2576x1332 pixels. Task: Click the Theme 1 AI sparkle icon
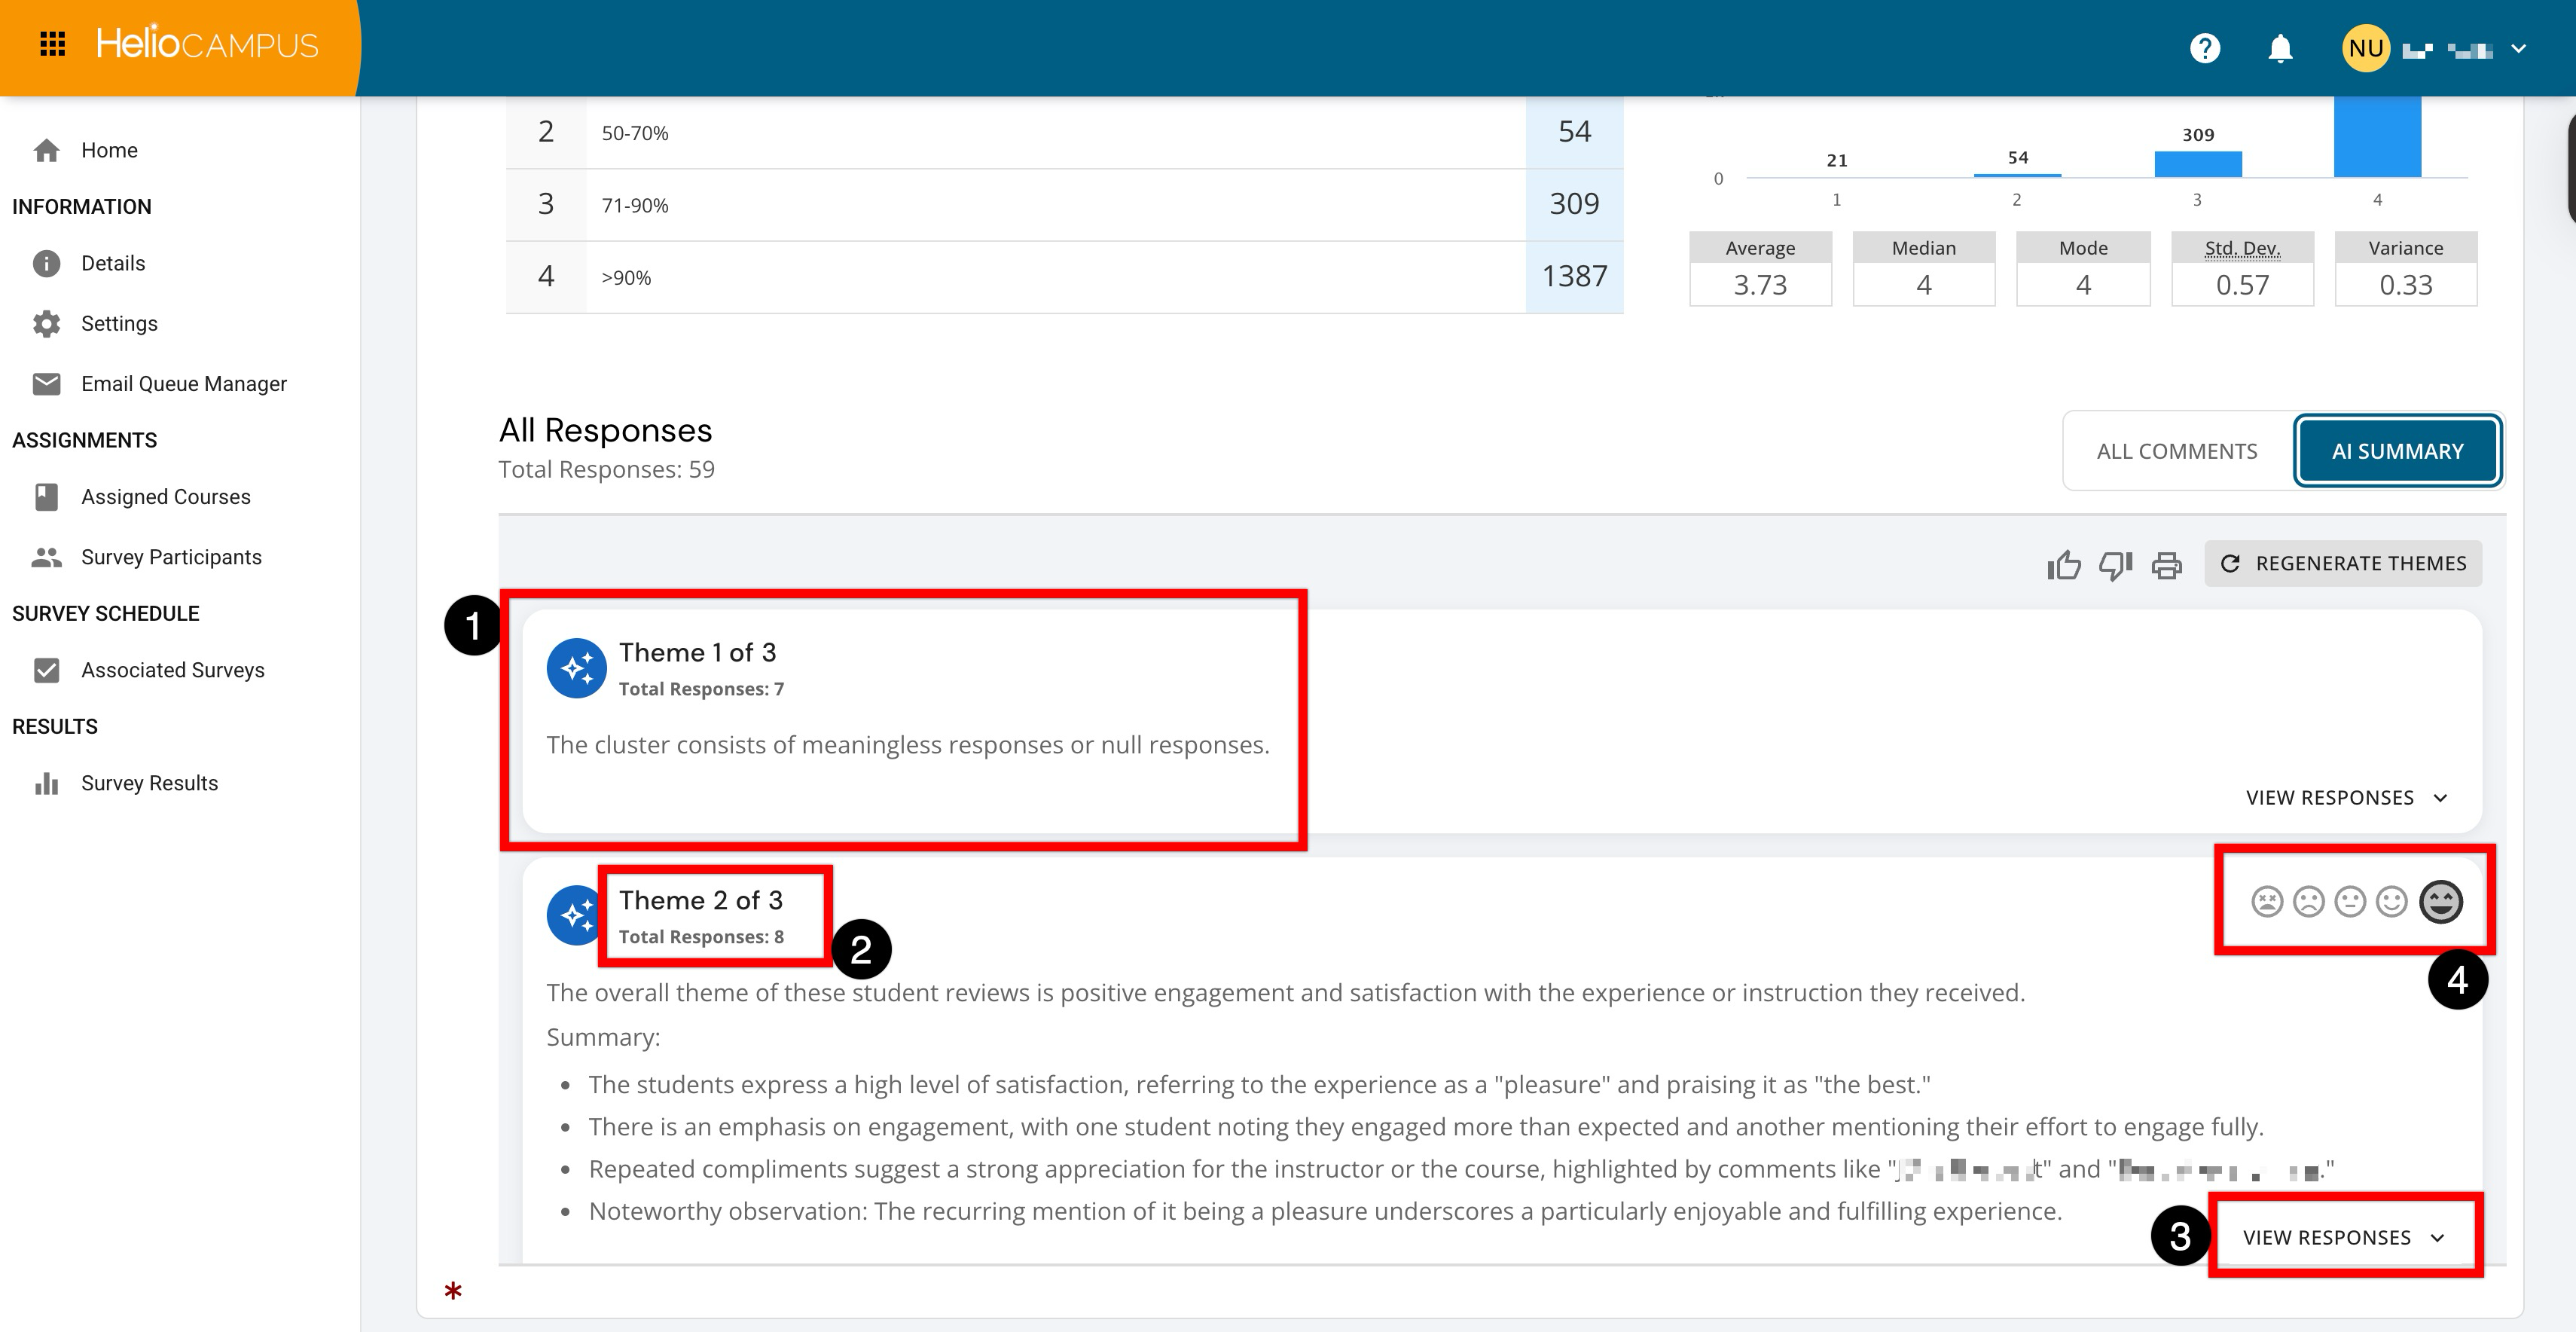576,668
